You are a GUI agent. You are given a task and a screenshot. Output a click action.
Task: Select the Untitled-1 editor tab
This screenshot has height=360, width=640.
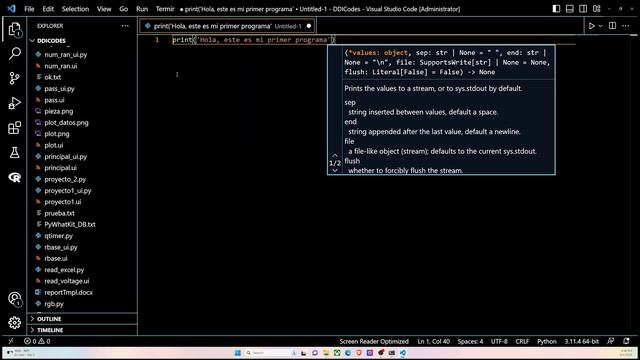tap(227, 26)
